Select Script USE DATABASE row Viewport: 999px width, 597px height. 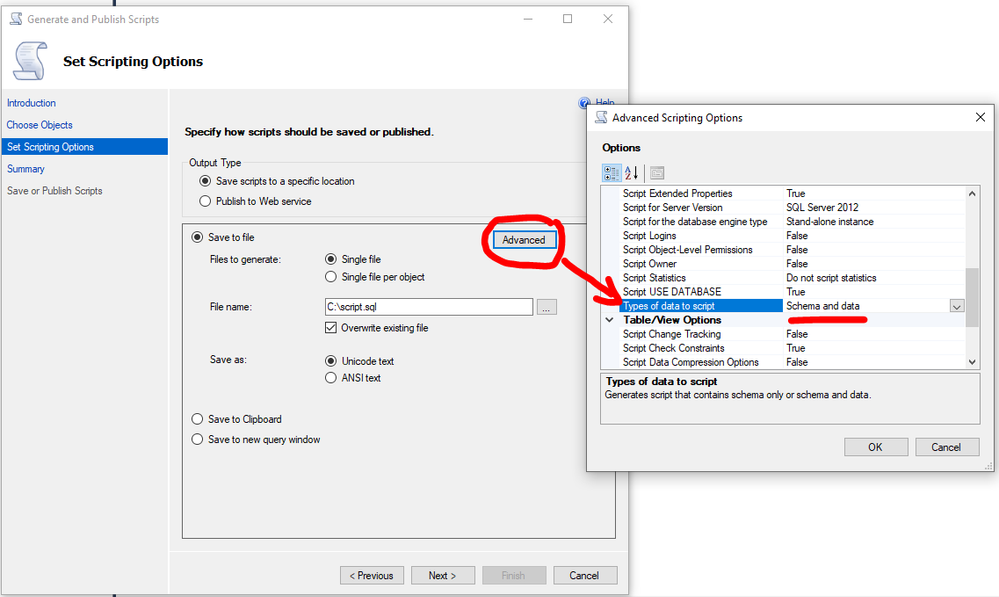(x=793, y=291)
